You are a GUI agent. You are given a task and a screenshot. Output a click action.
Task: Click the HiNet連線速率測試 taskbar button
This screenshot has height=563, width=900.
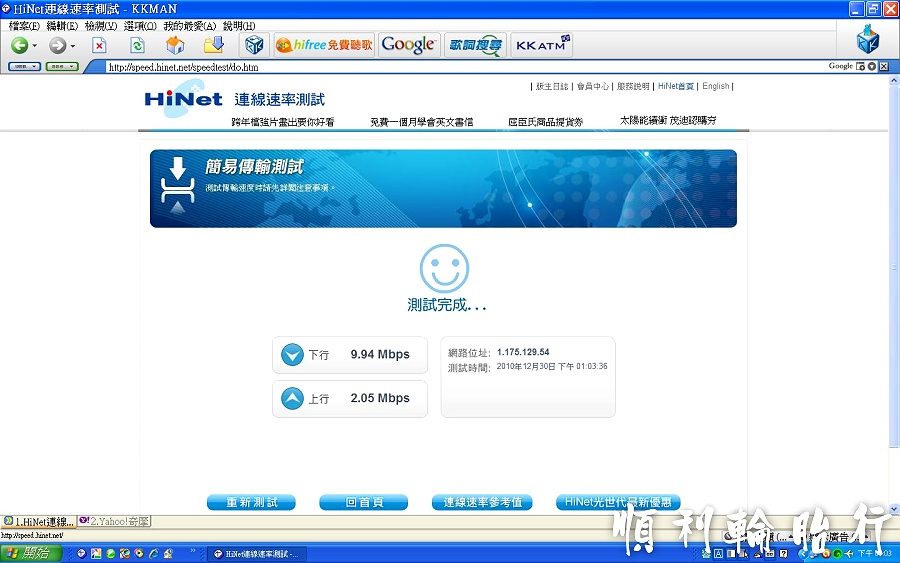point(256,554)
